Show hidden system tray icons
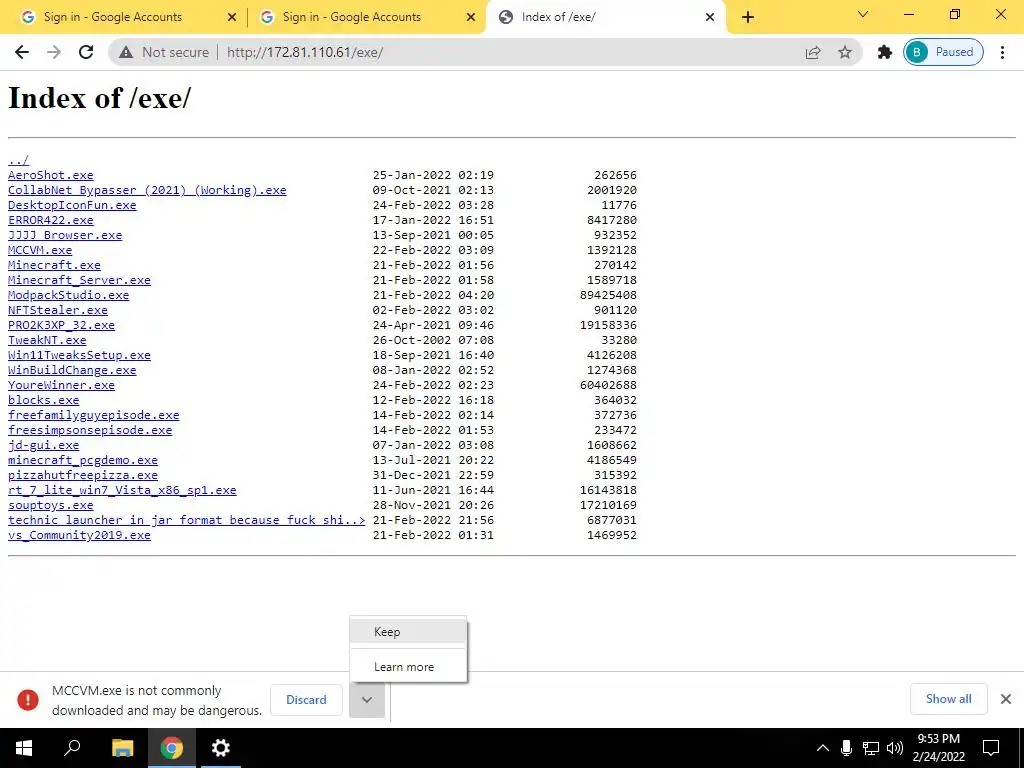This screenshot has width=1024, height=768. [x=823, y=748]
